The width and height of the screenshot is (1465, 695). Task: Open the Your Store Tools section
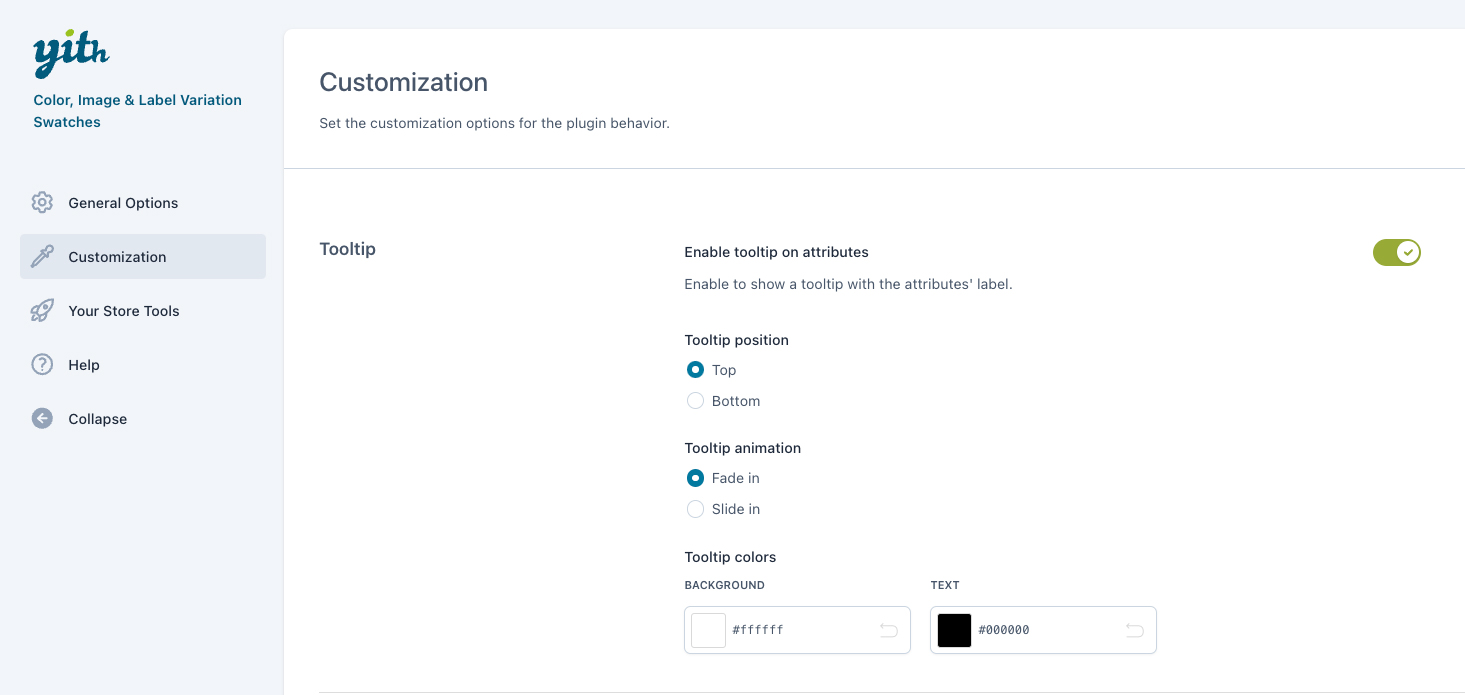coord(124,311)
